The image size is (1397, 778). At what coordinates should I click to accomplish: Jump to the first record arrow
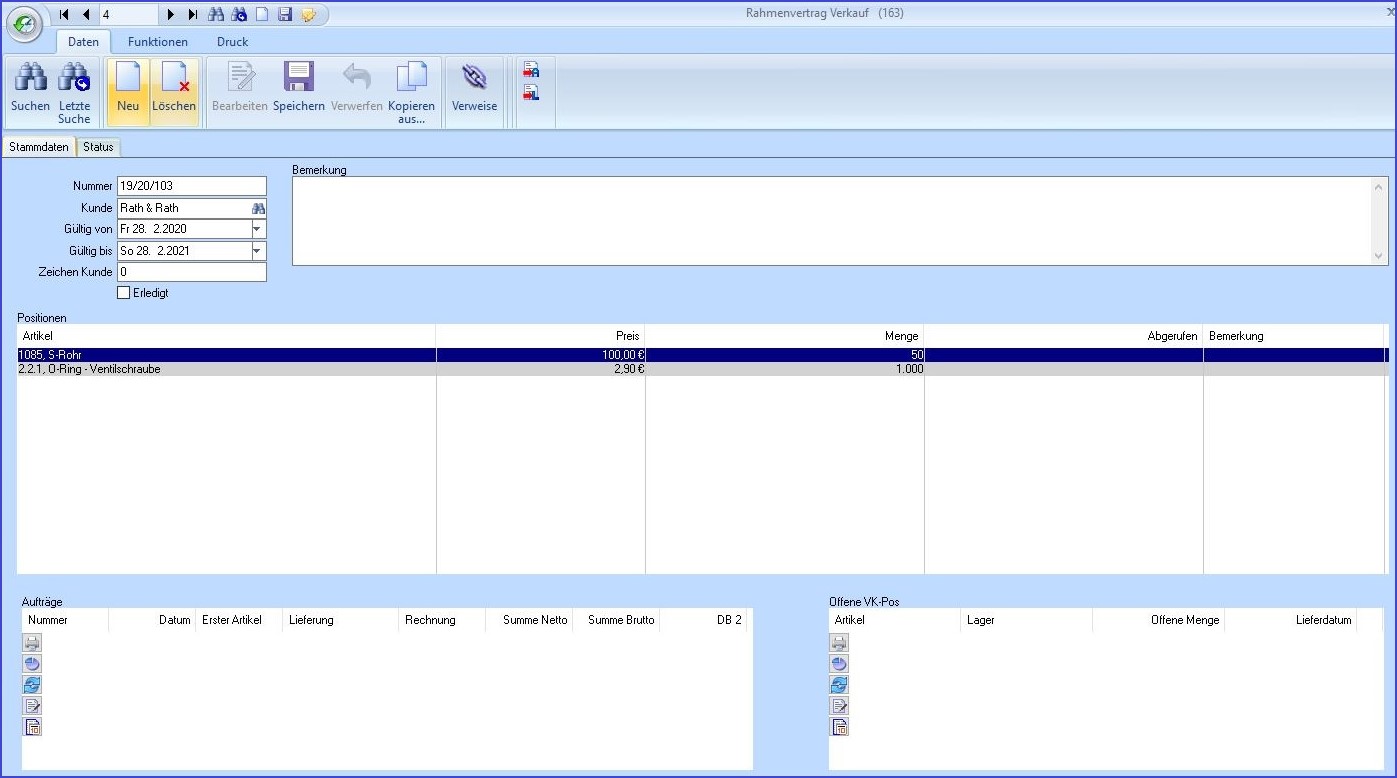tap(65, 15)
